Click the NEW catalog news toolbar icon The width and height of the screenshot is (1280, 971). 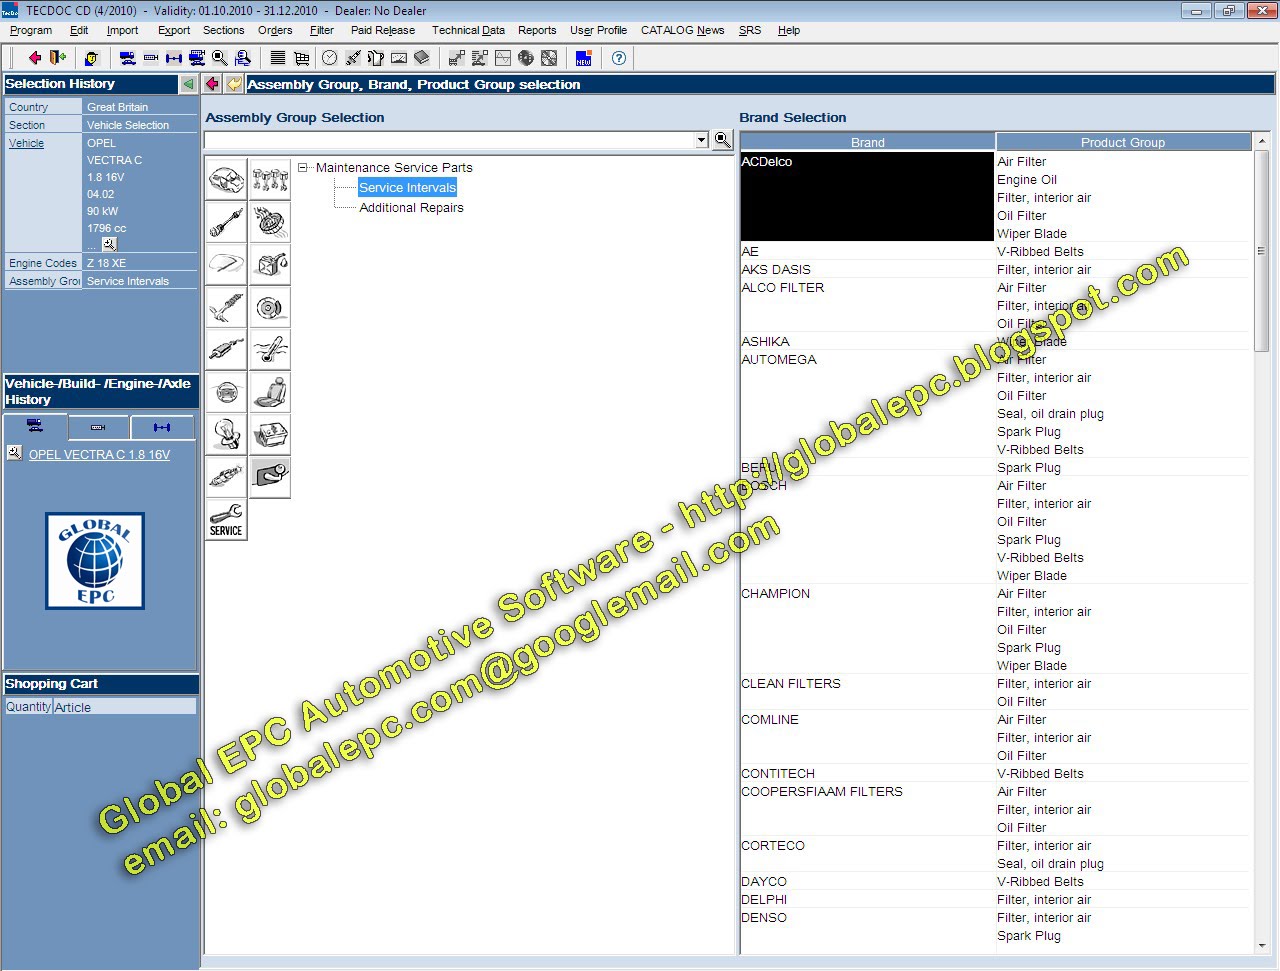click(584, 58)
